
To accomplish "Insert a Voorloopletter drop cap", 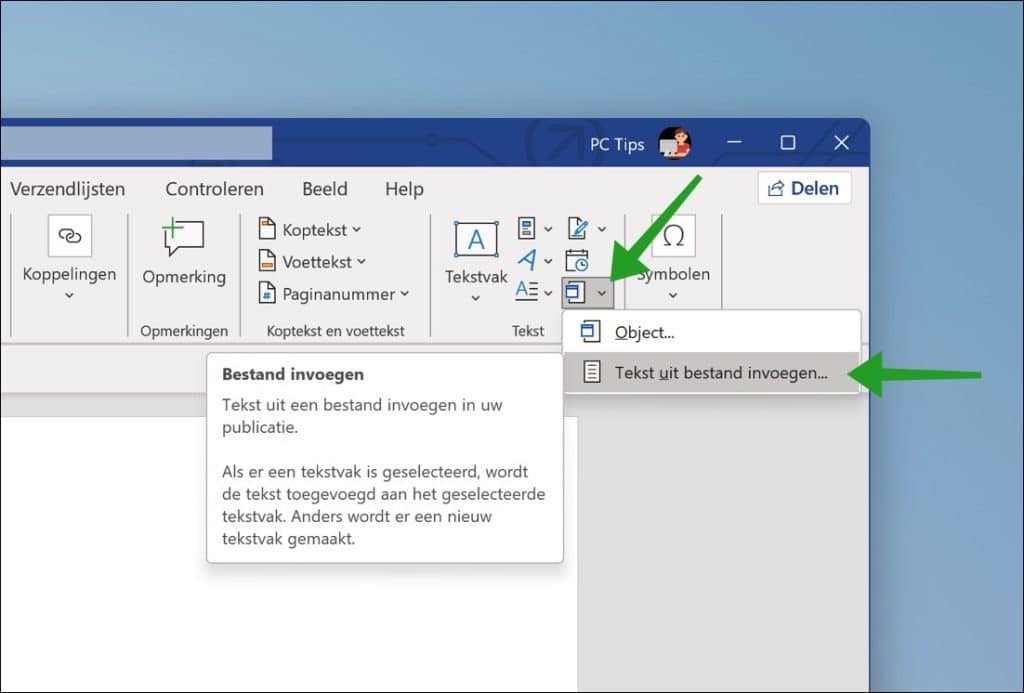I will (527, 292).
